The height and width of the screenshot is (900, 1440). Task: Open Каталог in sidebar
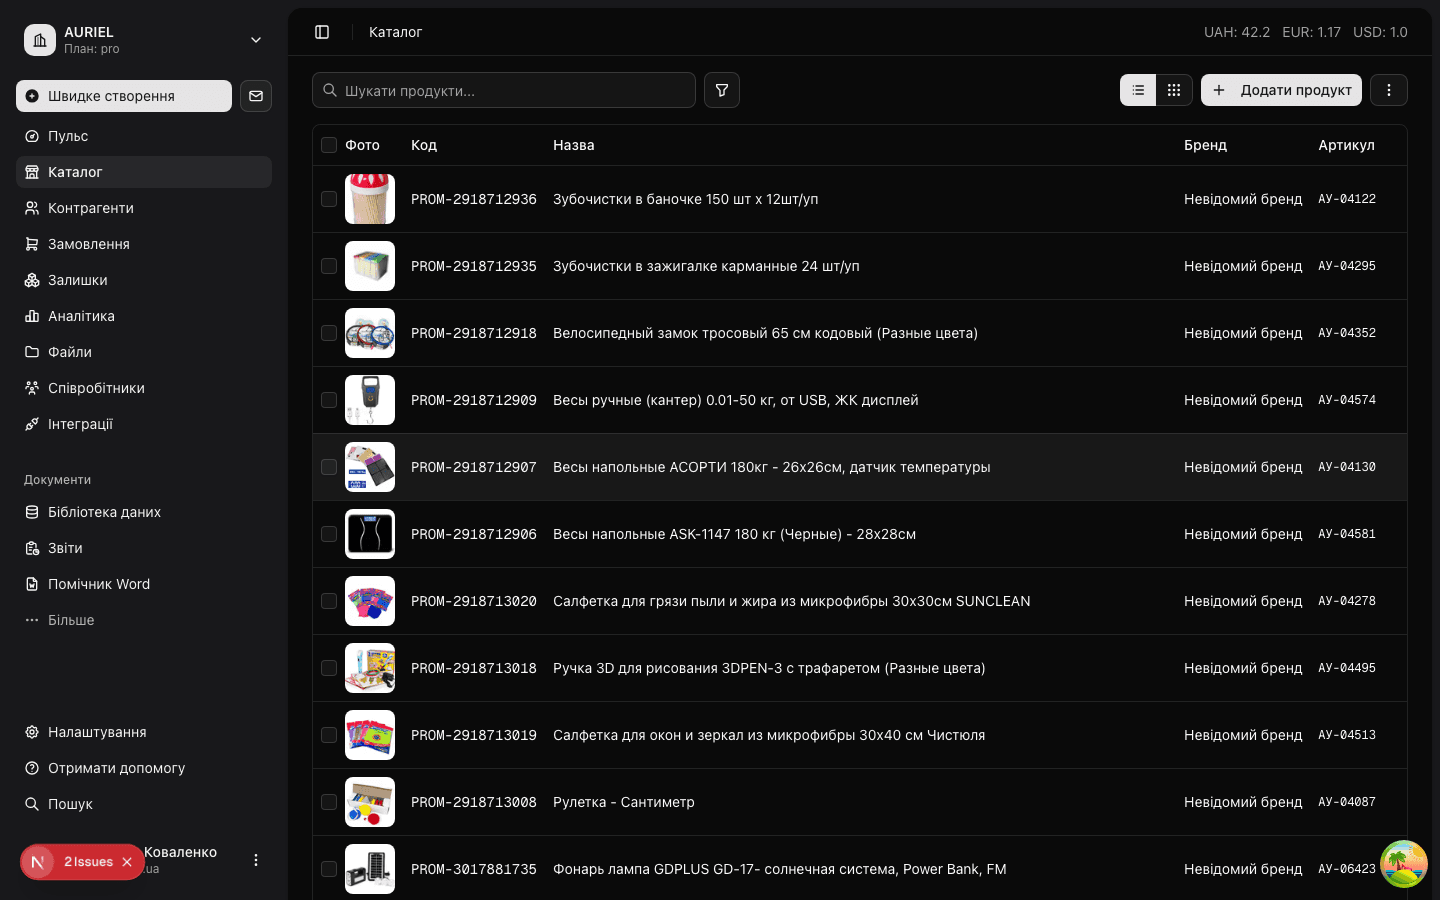click(x=144, y=172)
